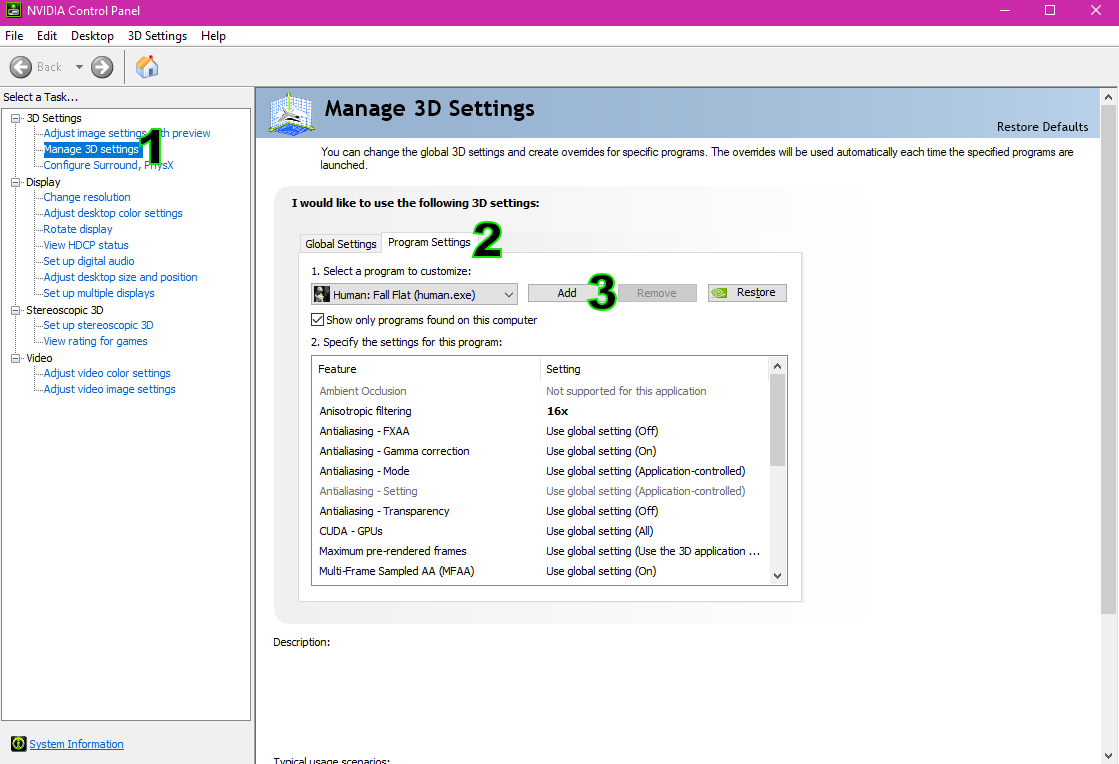Open the Help menu
1119x764 pixels.
[213, 36]
